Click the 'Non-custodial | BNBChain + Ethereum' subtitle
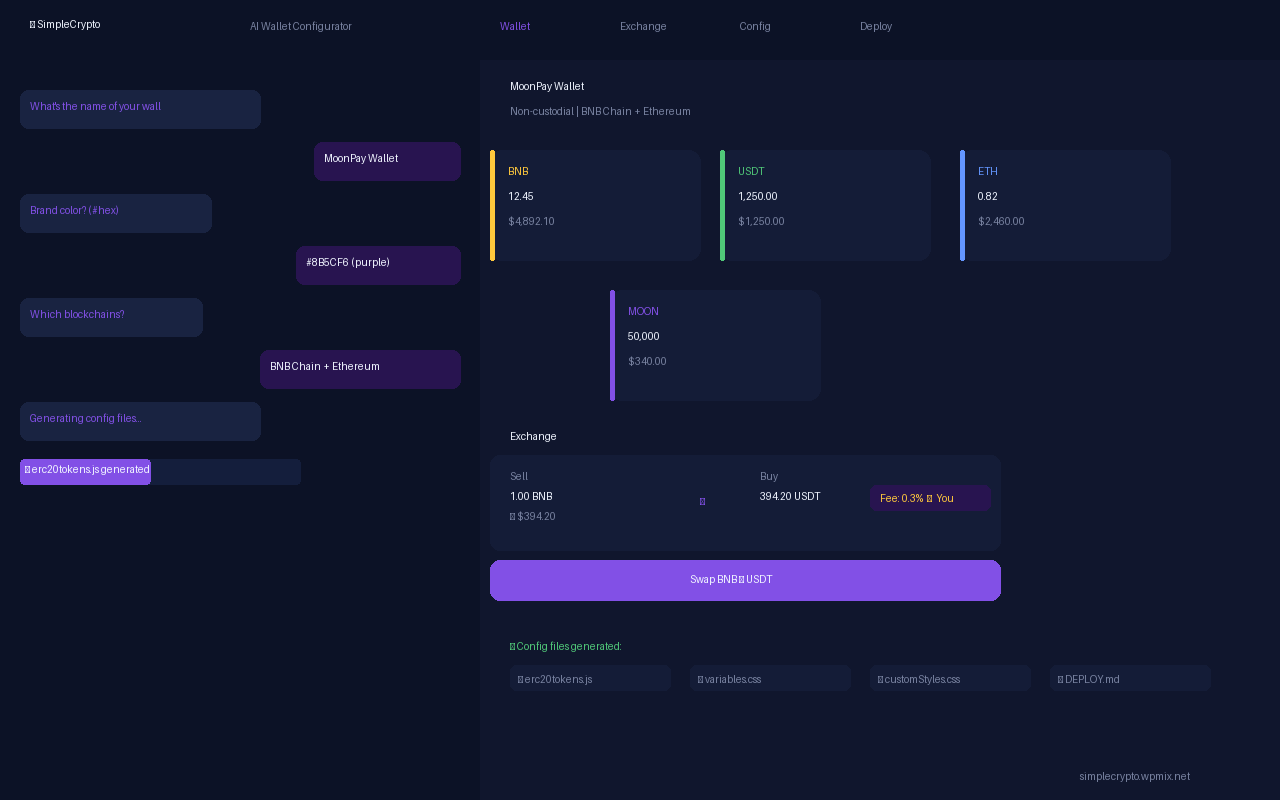This screenshot has width=1280, height=800. coord(600,112)
